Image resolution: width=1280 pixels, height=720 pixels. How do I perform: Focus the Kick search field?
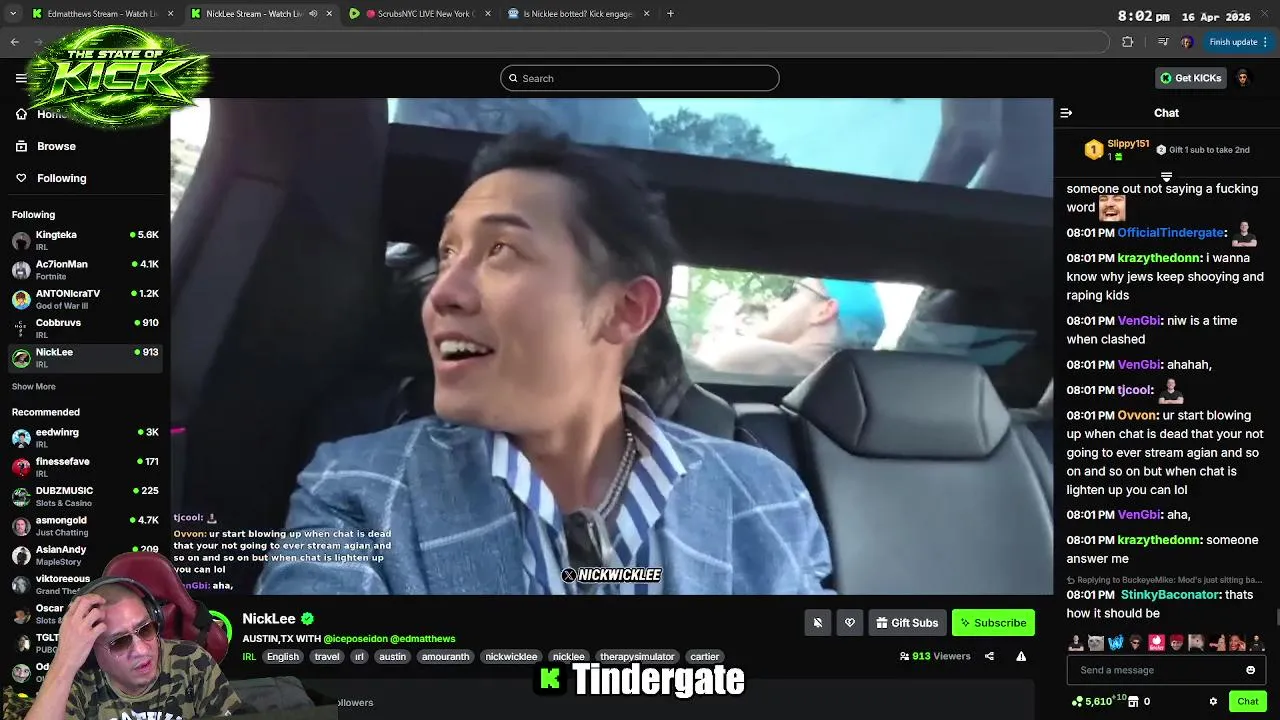point(640,78)
